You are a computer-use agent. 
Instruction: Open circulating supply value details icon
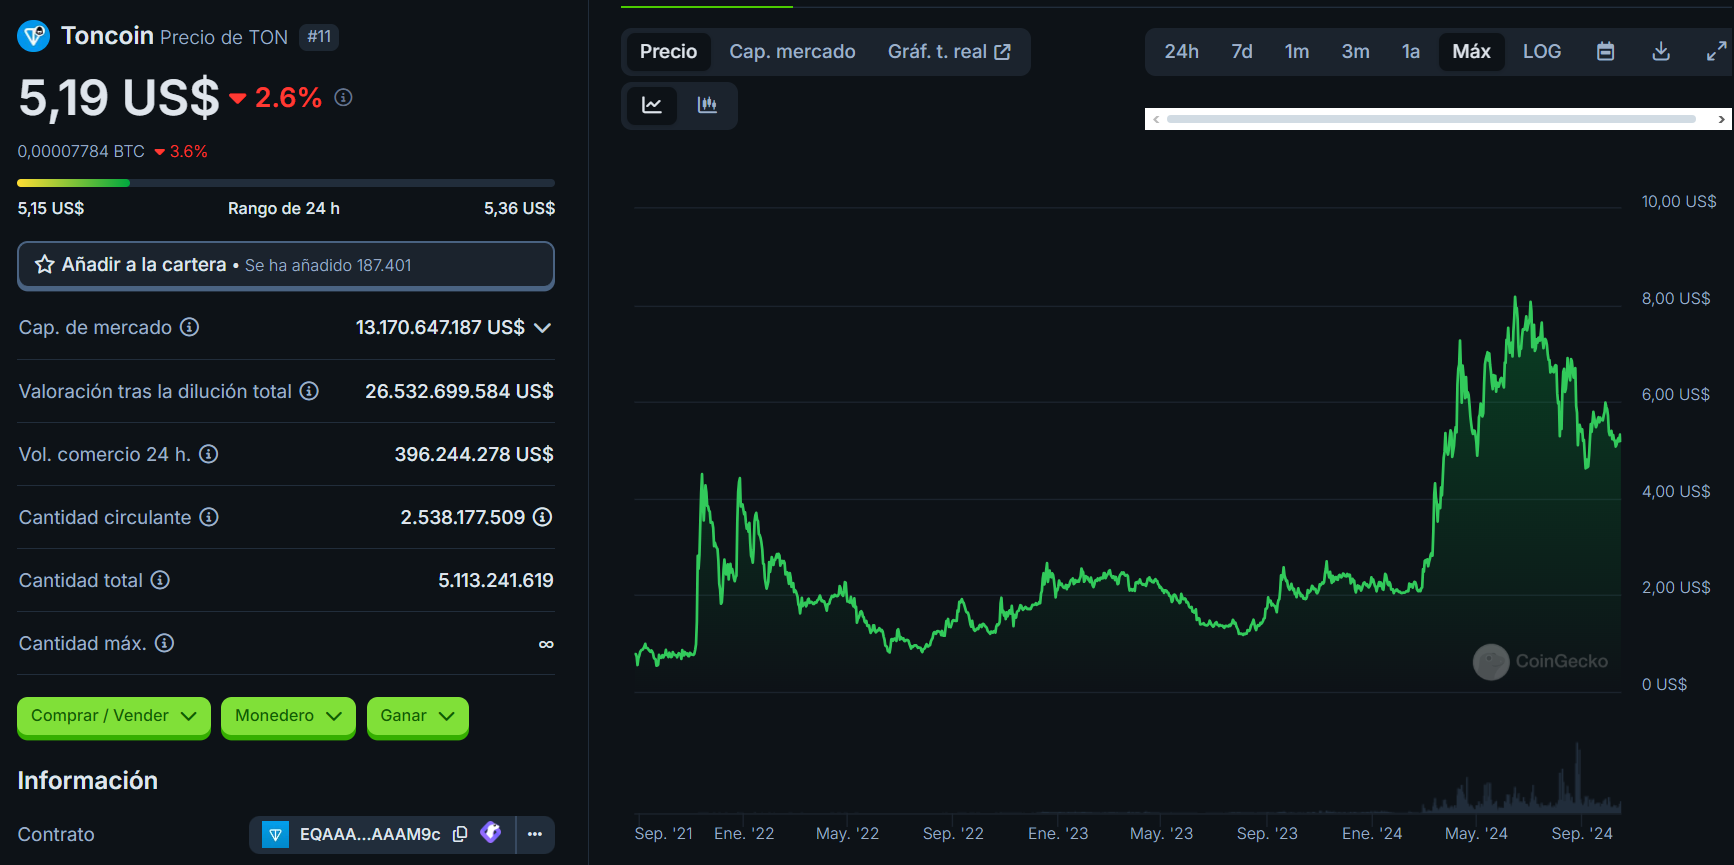click(542, 517)
